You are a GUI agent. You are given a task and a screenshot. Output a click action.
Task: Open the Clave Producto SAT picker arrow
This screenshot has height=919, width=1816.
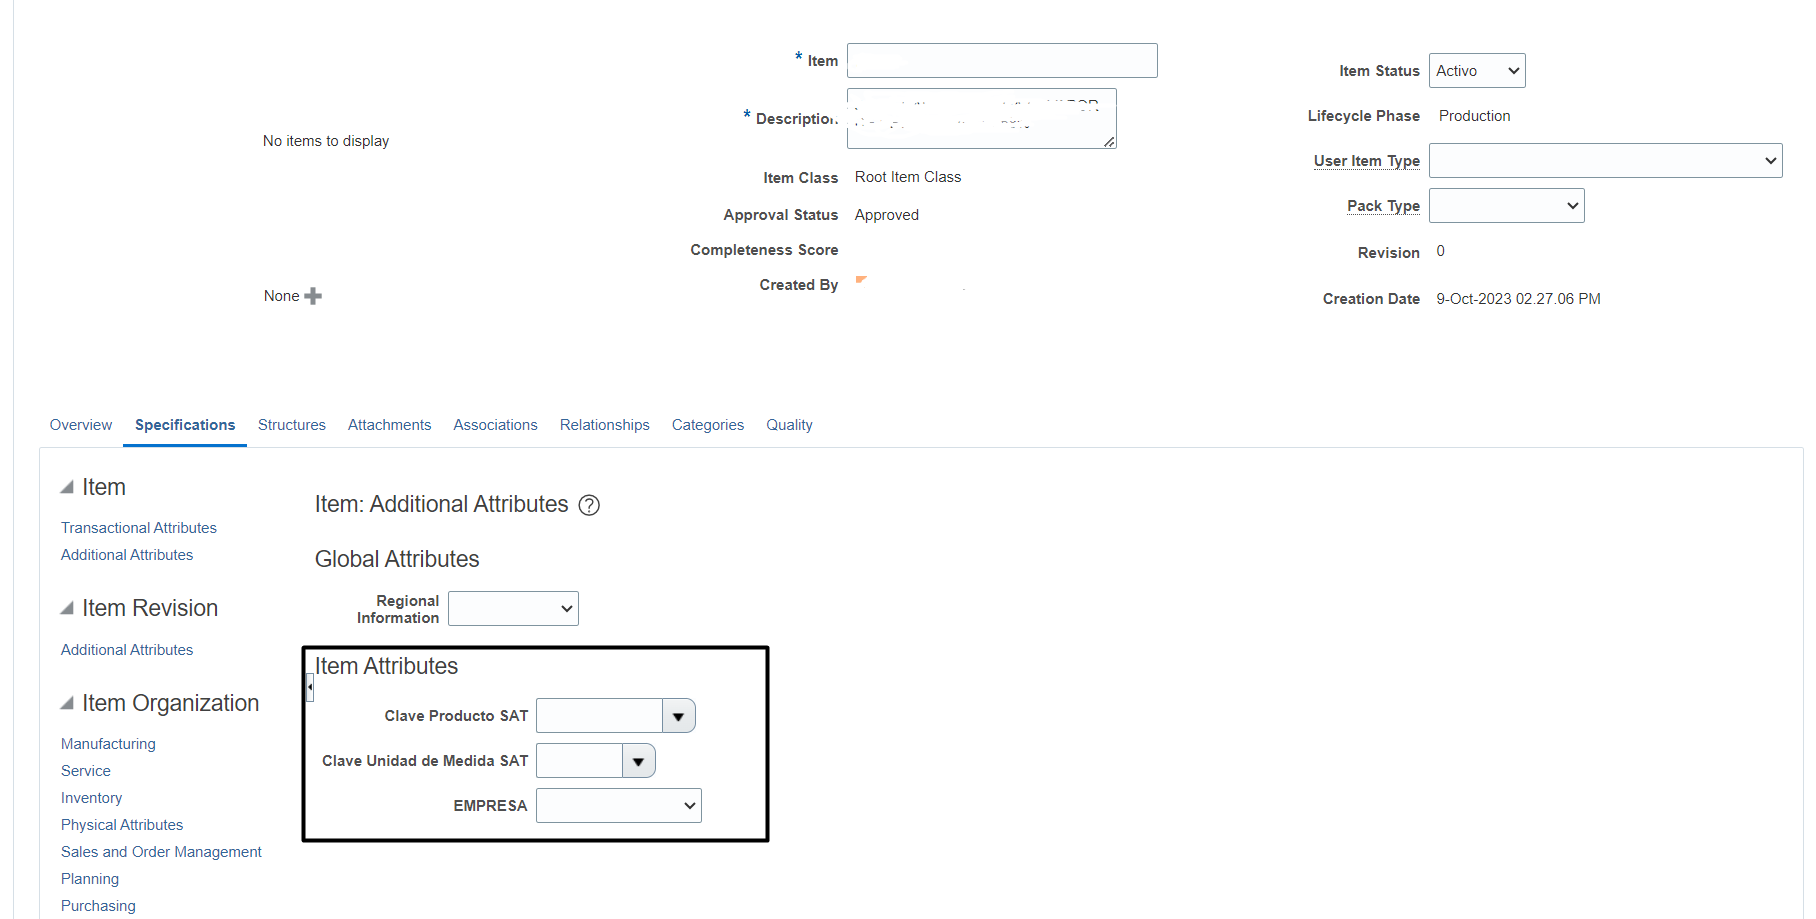(679, 715)
